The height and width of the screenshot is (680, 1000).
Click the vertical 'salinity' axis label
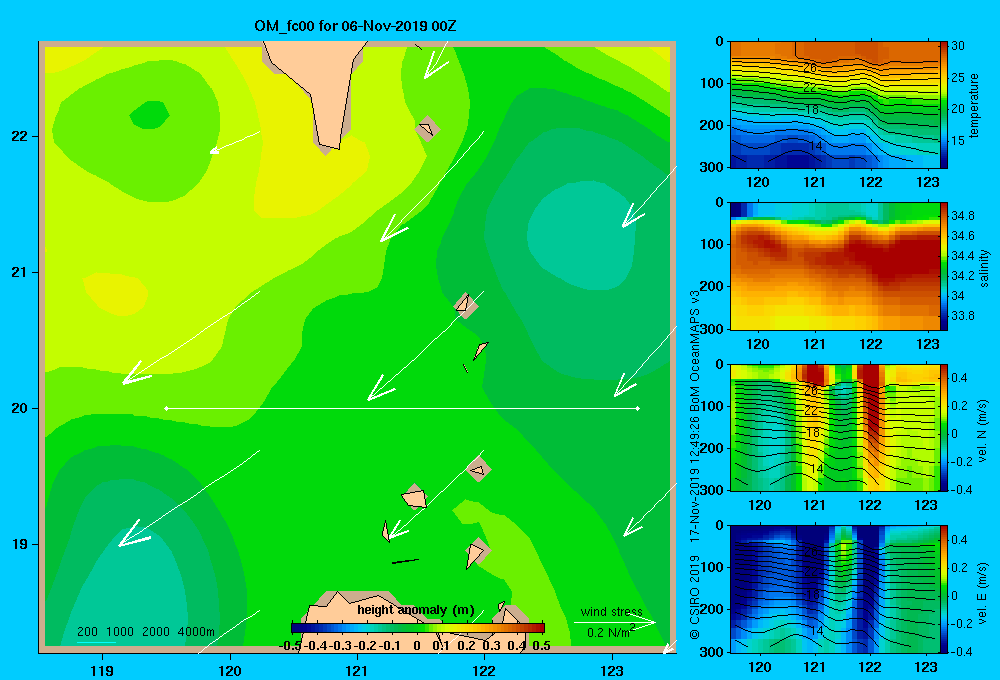[983, 268]
